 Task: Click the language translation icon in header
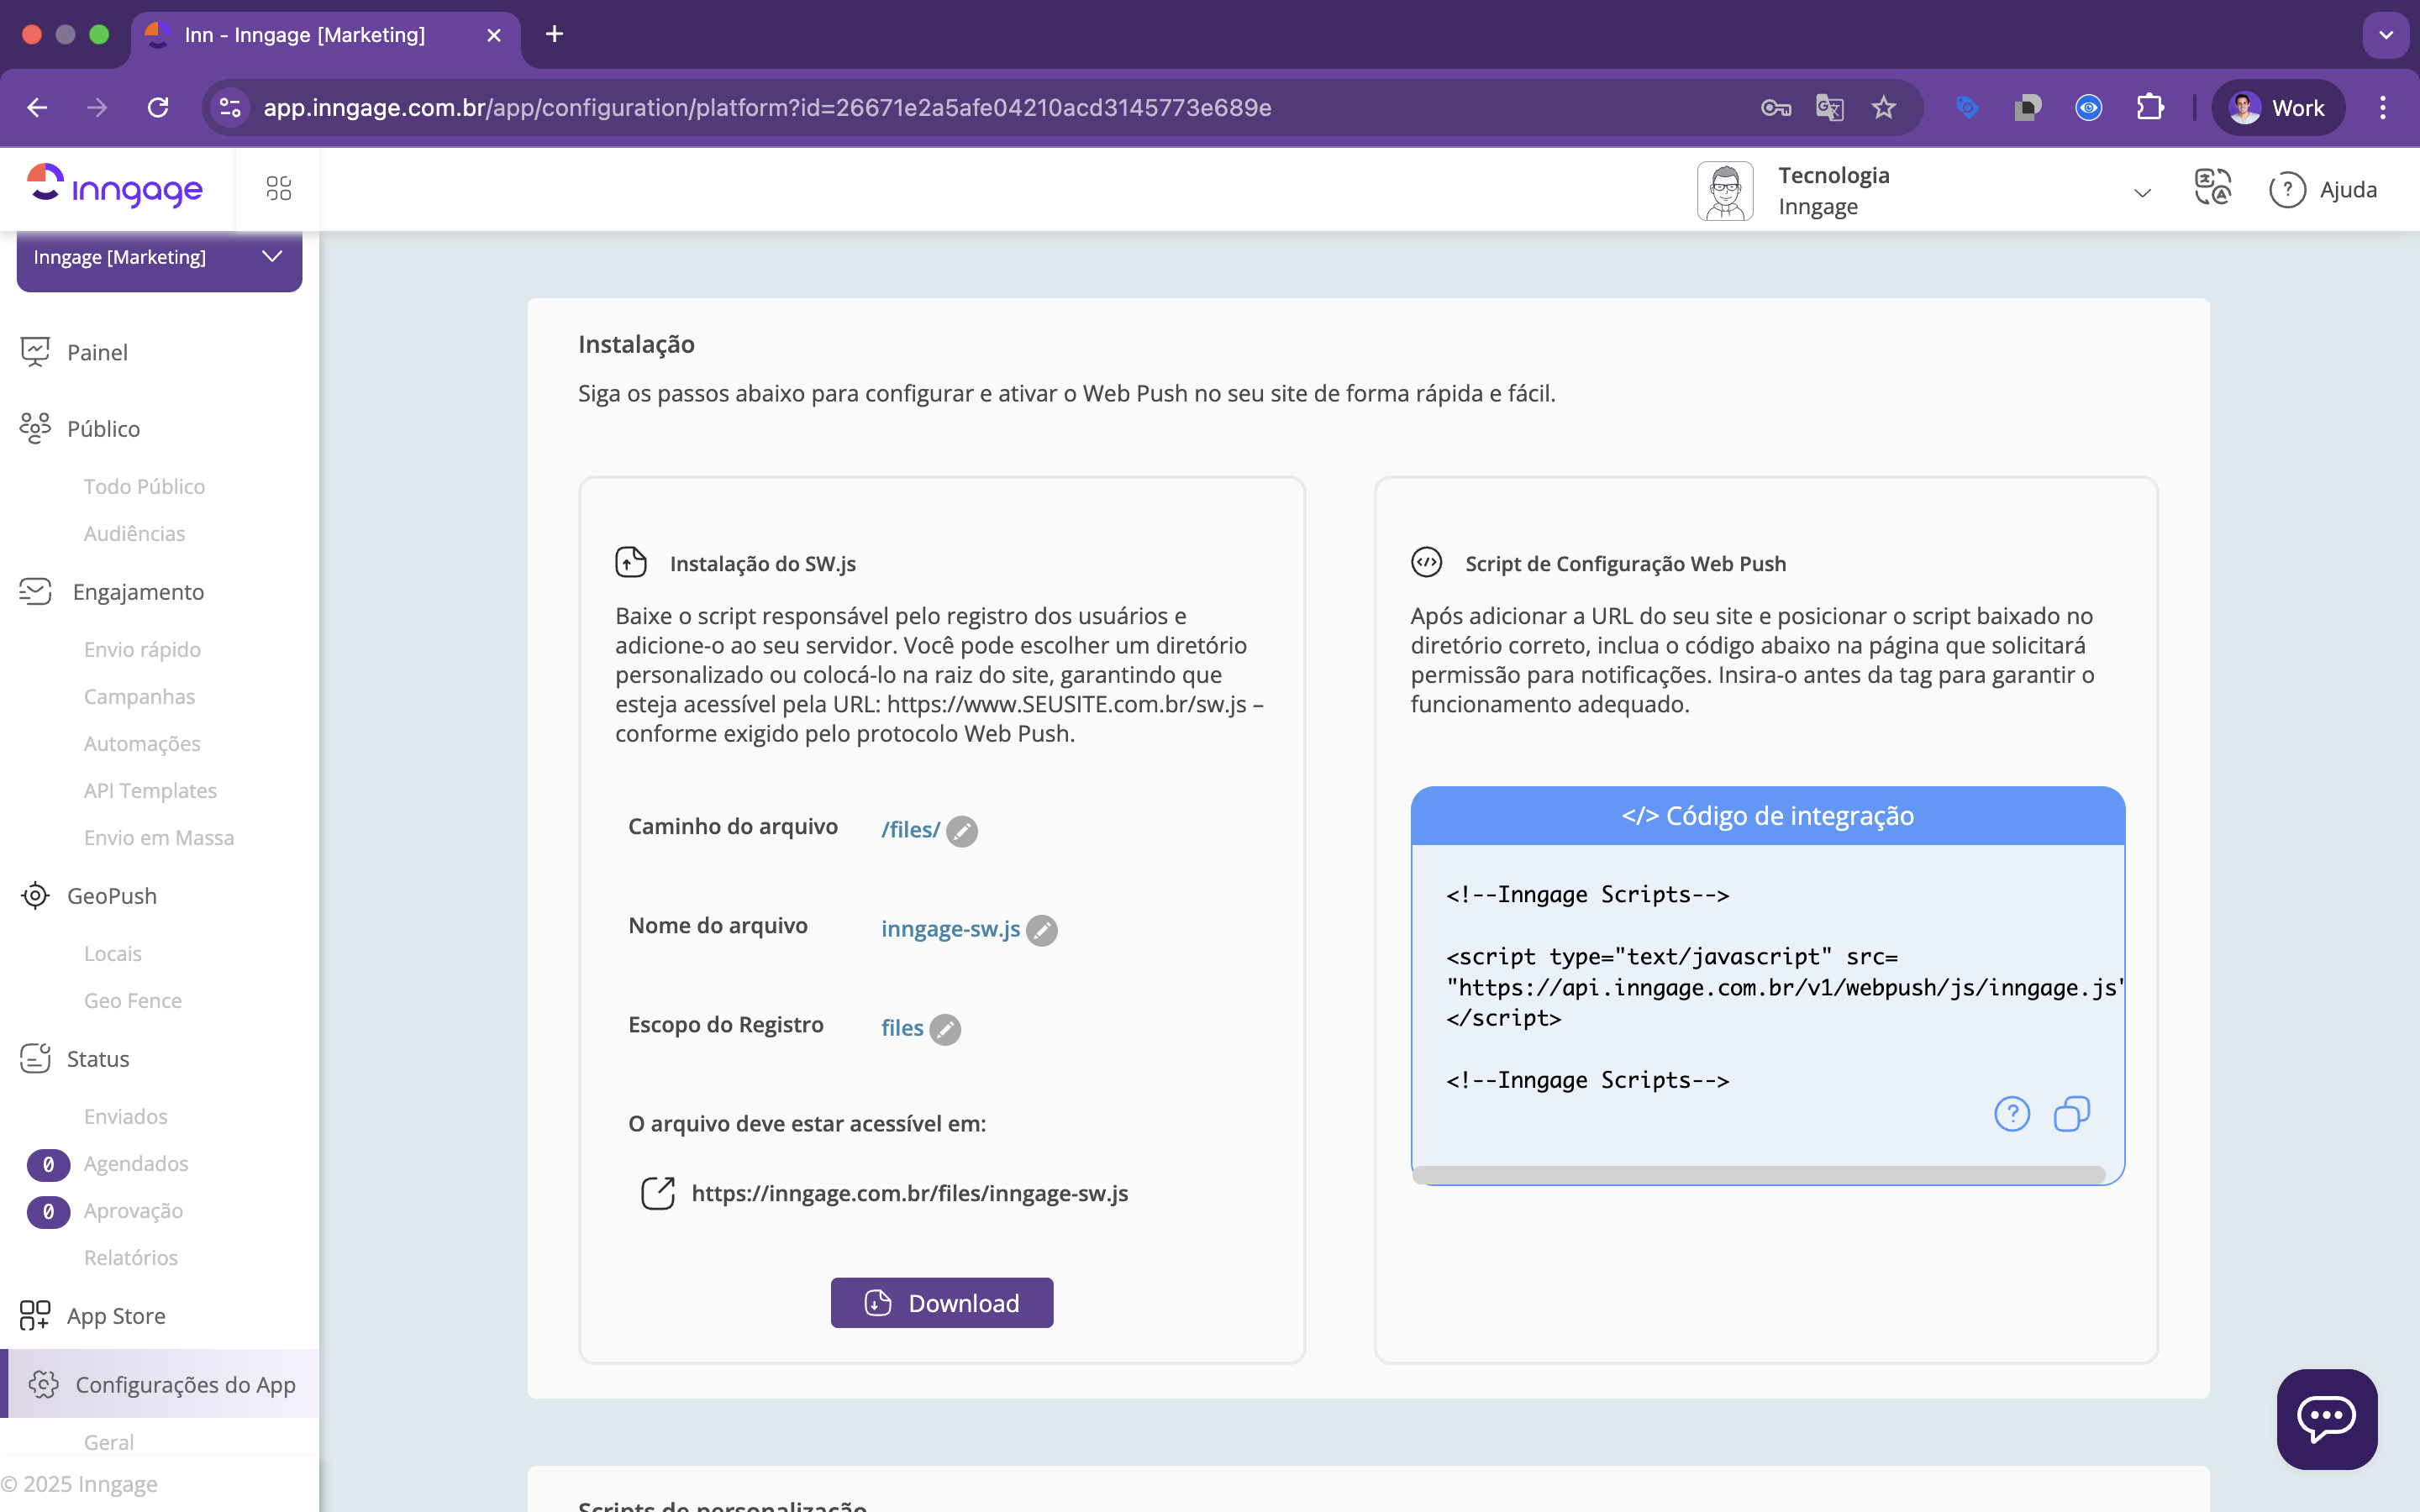click(2212, 189)
